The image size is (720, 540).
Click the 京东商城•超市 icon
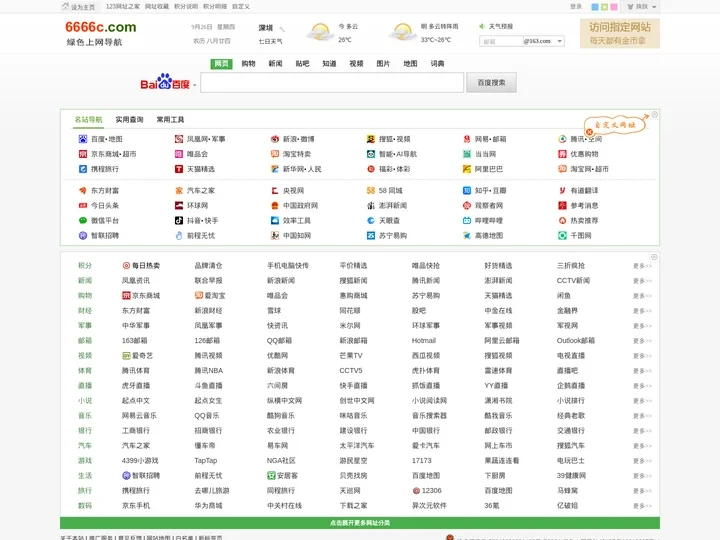click(83, 154)
